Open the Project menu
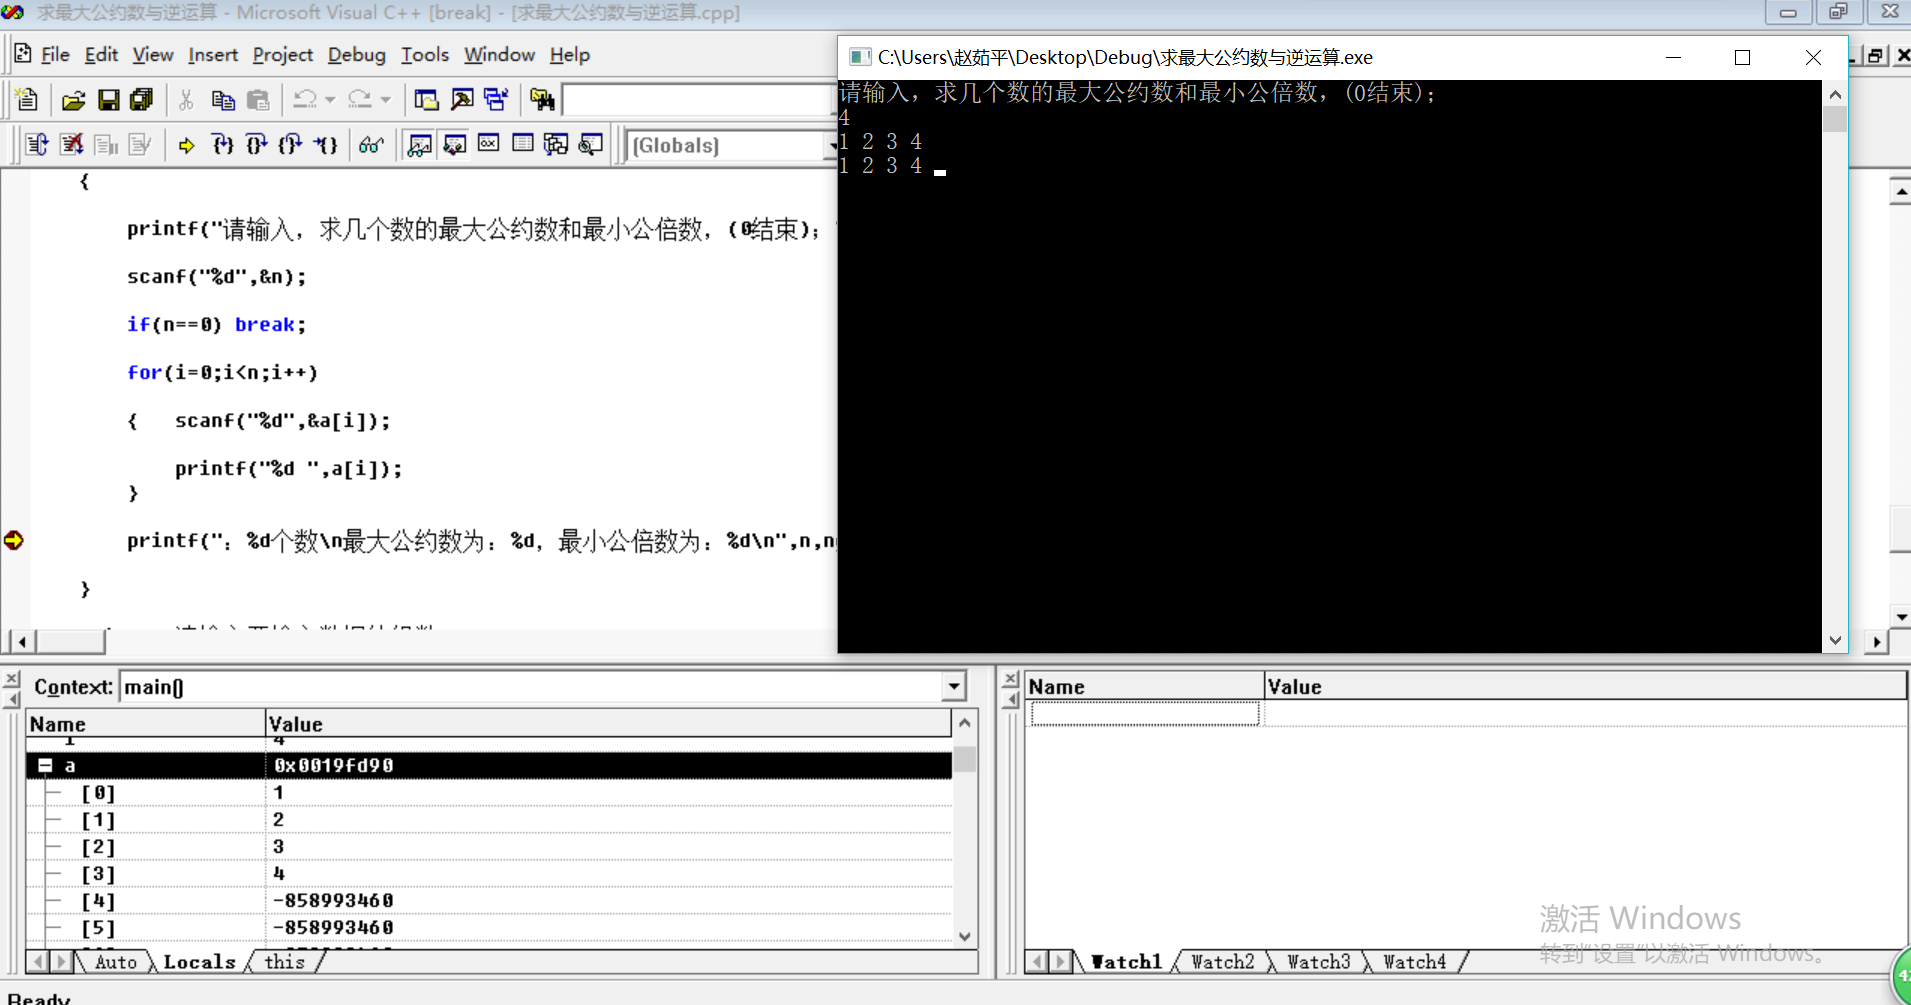Viewport: 1911px width, 1005px height. click(283, 54)
